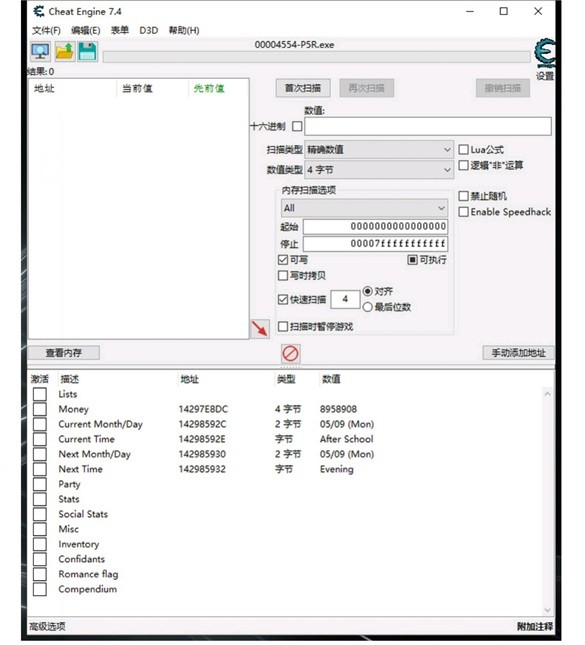
Task: Open the 表单 menu
Action: coord(120,30)
